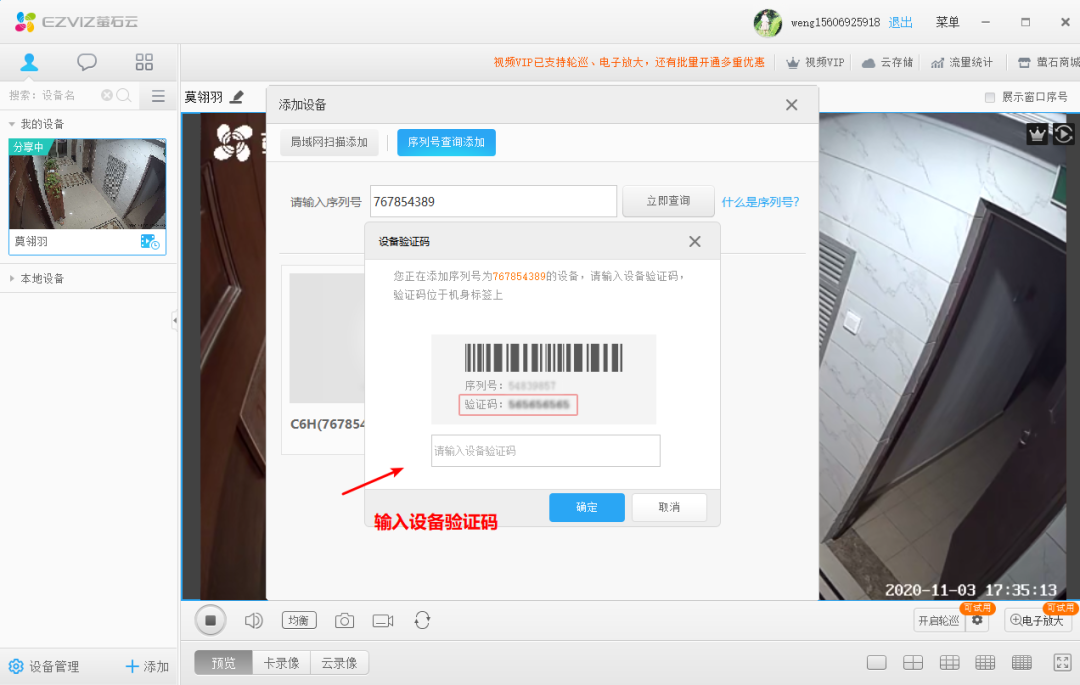1080x685 pixels.
Task: Open 云存储 cloud storage
Action: pyautogui.click(x=895, y=61)
